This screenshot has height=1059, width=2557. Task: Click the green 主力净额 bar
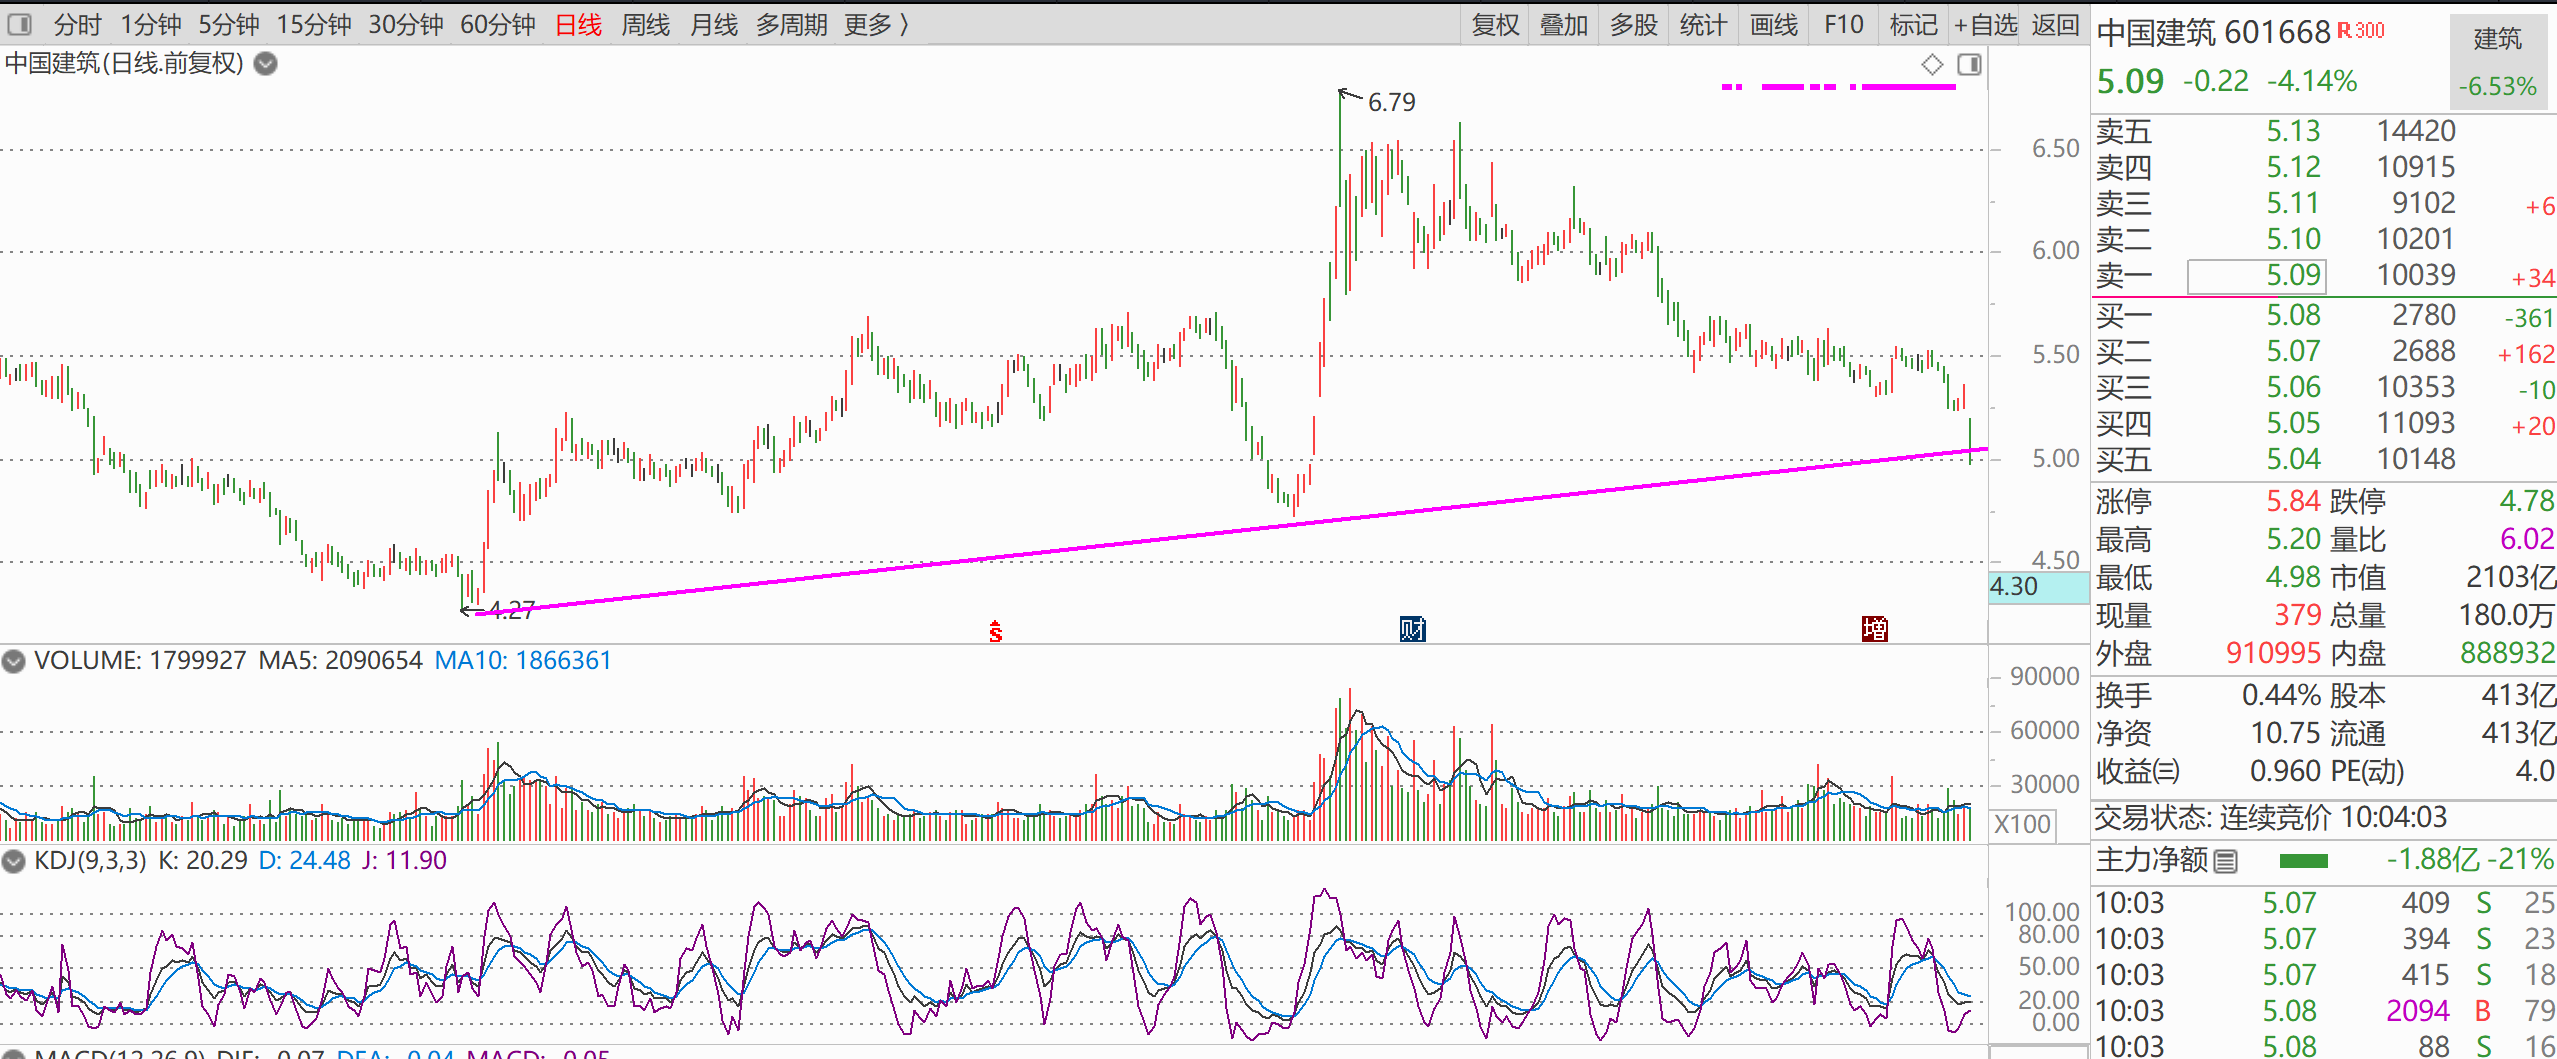2304,861
